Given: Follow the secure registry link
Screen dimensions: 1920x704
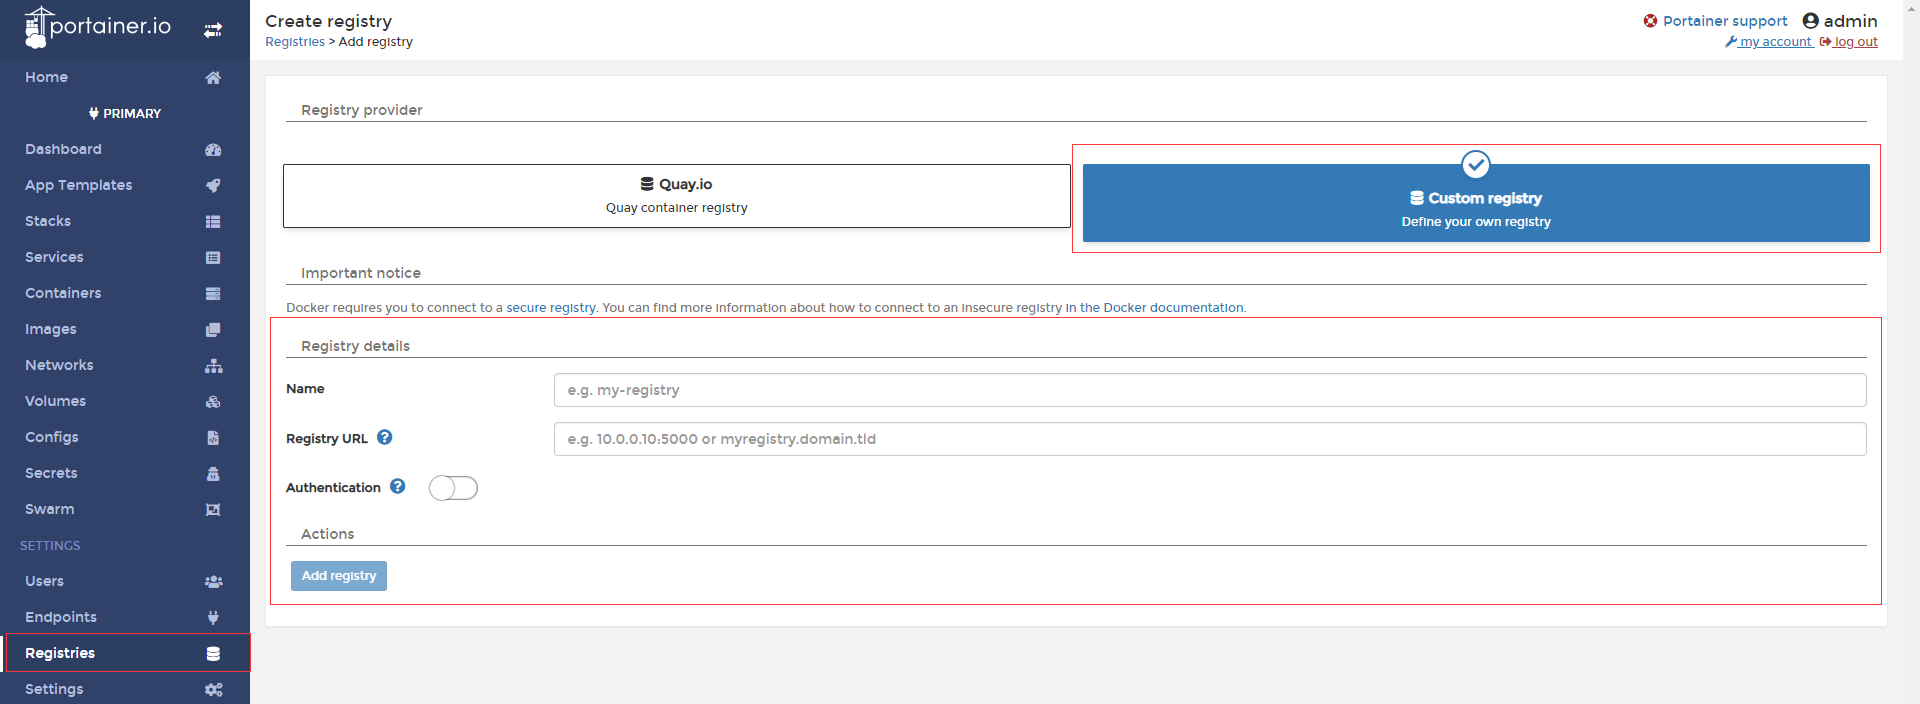Looking at the screenshot, I should (551, 308).
